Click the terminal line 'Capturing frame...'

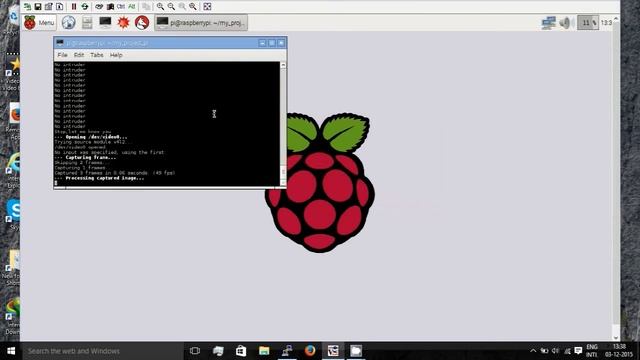click(x=85, y=158)
